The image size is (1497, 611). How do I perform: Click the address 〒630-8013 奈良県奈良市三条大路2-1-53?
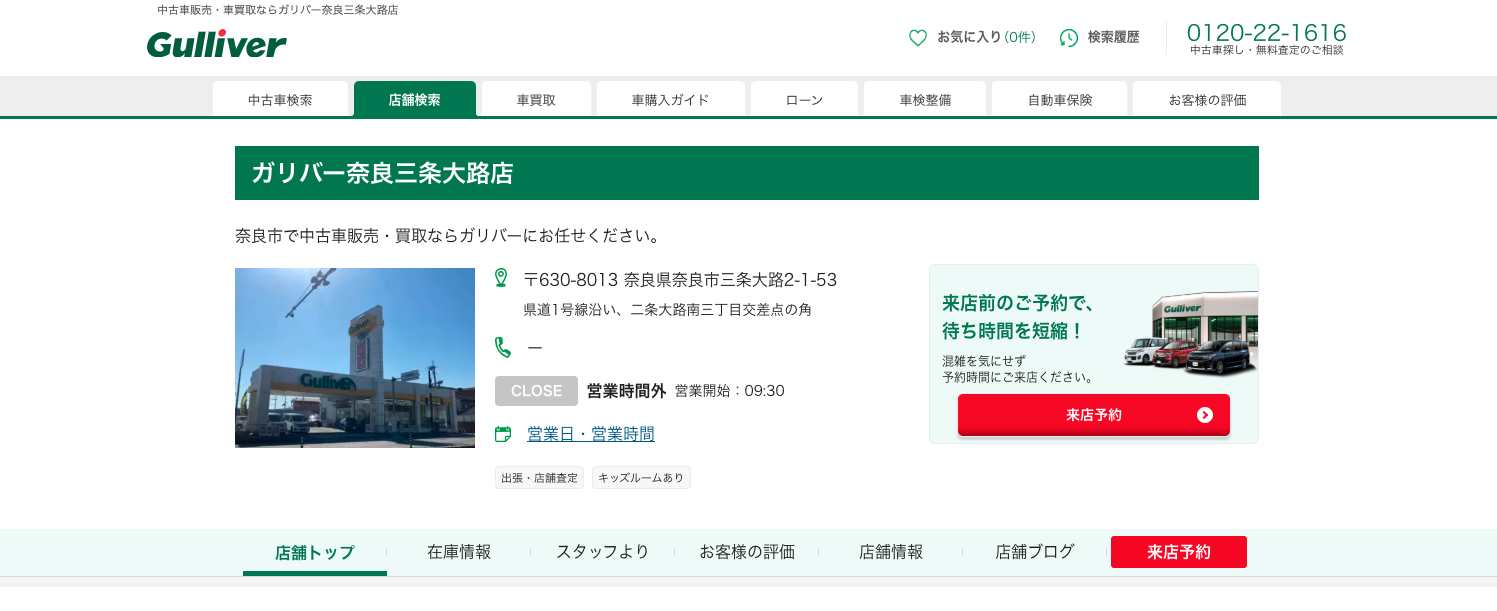680,280
